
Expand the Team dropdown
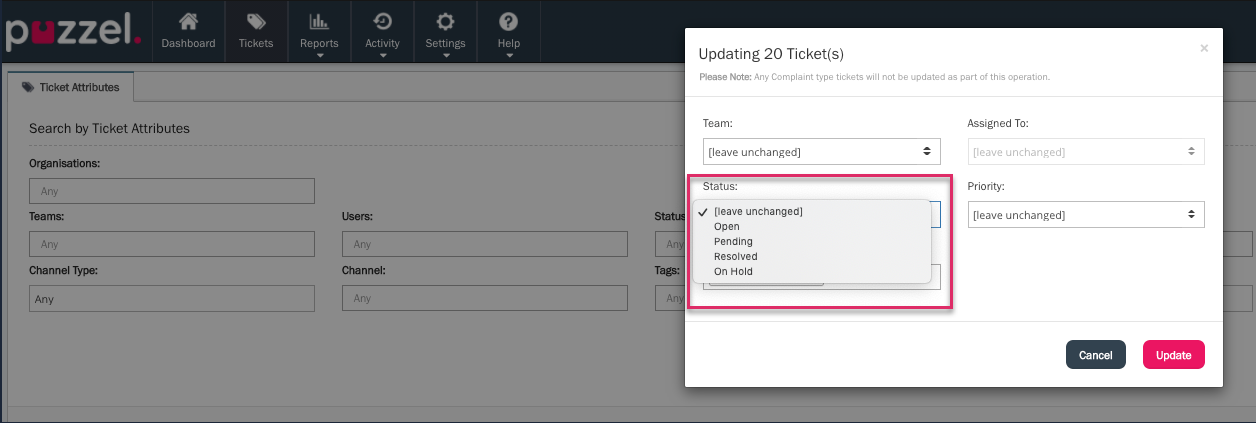point(821,152)
